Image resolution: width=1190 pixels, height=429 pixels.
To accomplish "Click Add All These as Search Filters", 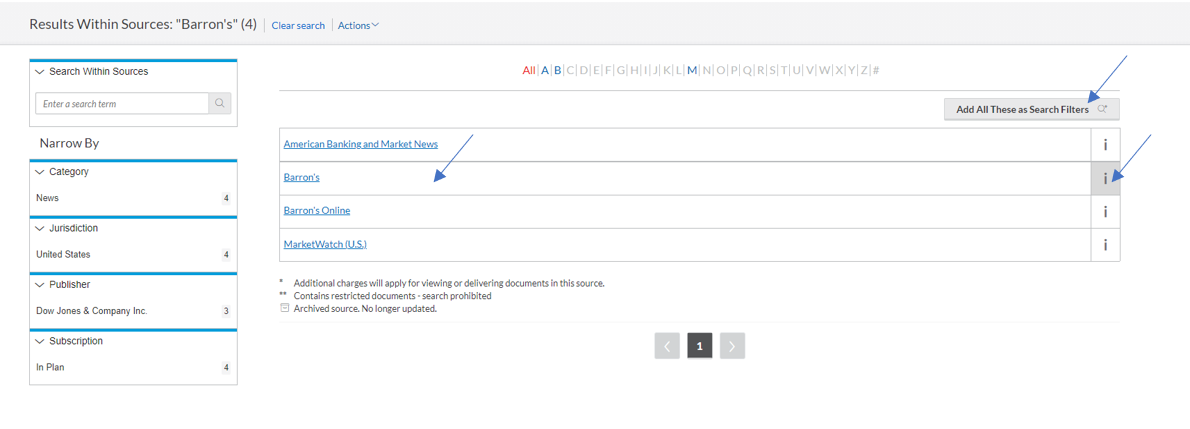I will (x=1031, y=109).
